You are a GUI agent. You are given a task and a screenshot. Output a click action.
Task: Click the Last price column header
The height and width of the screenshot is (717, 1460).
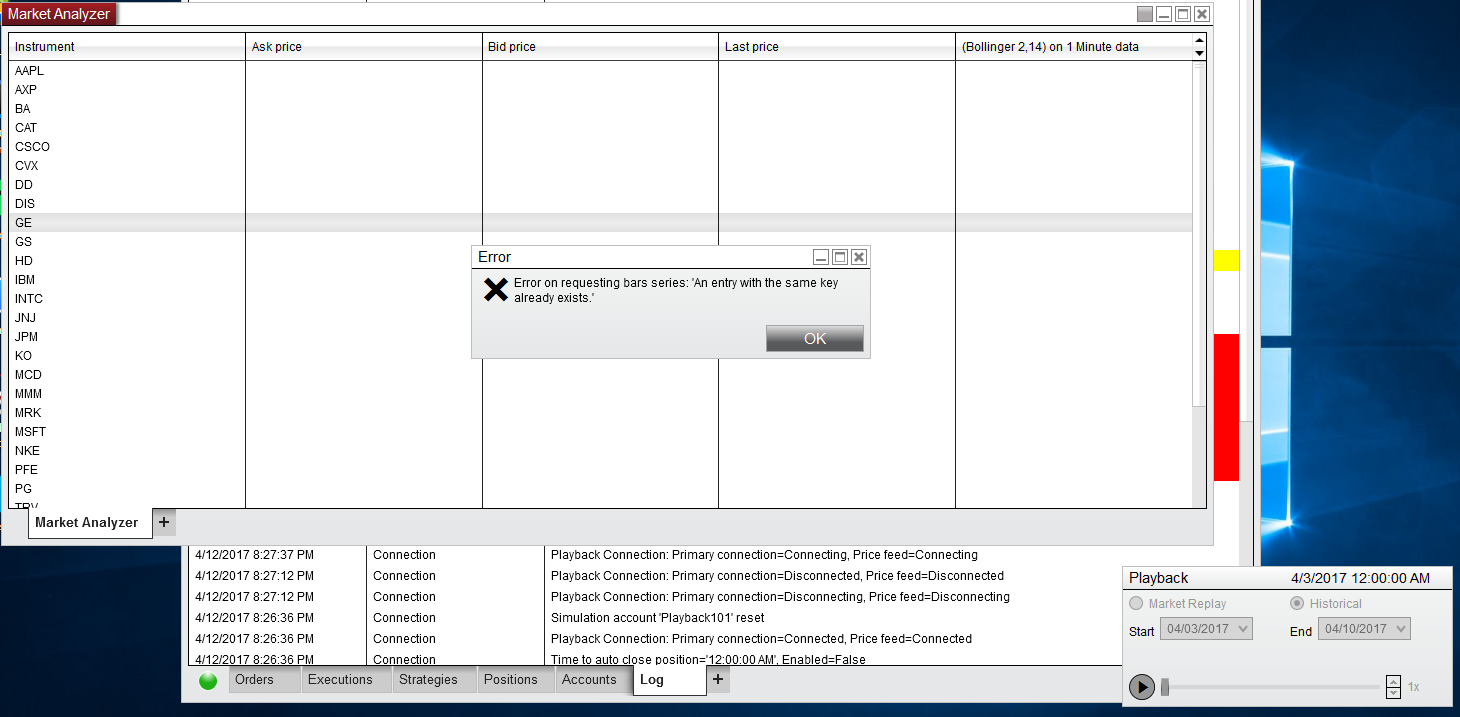coord(837,47)
